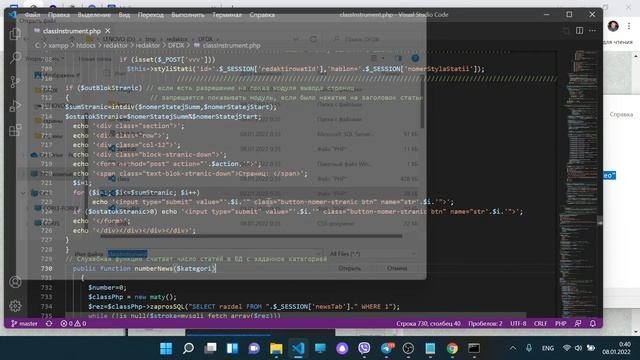Image resolution: width=640 pixels, height=360 pixels.
Task: Open Task View on taskbar
Action: 210,348
